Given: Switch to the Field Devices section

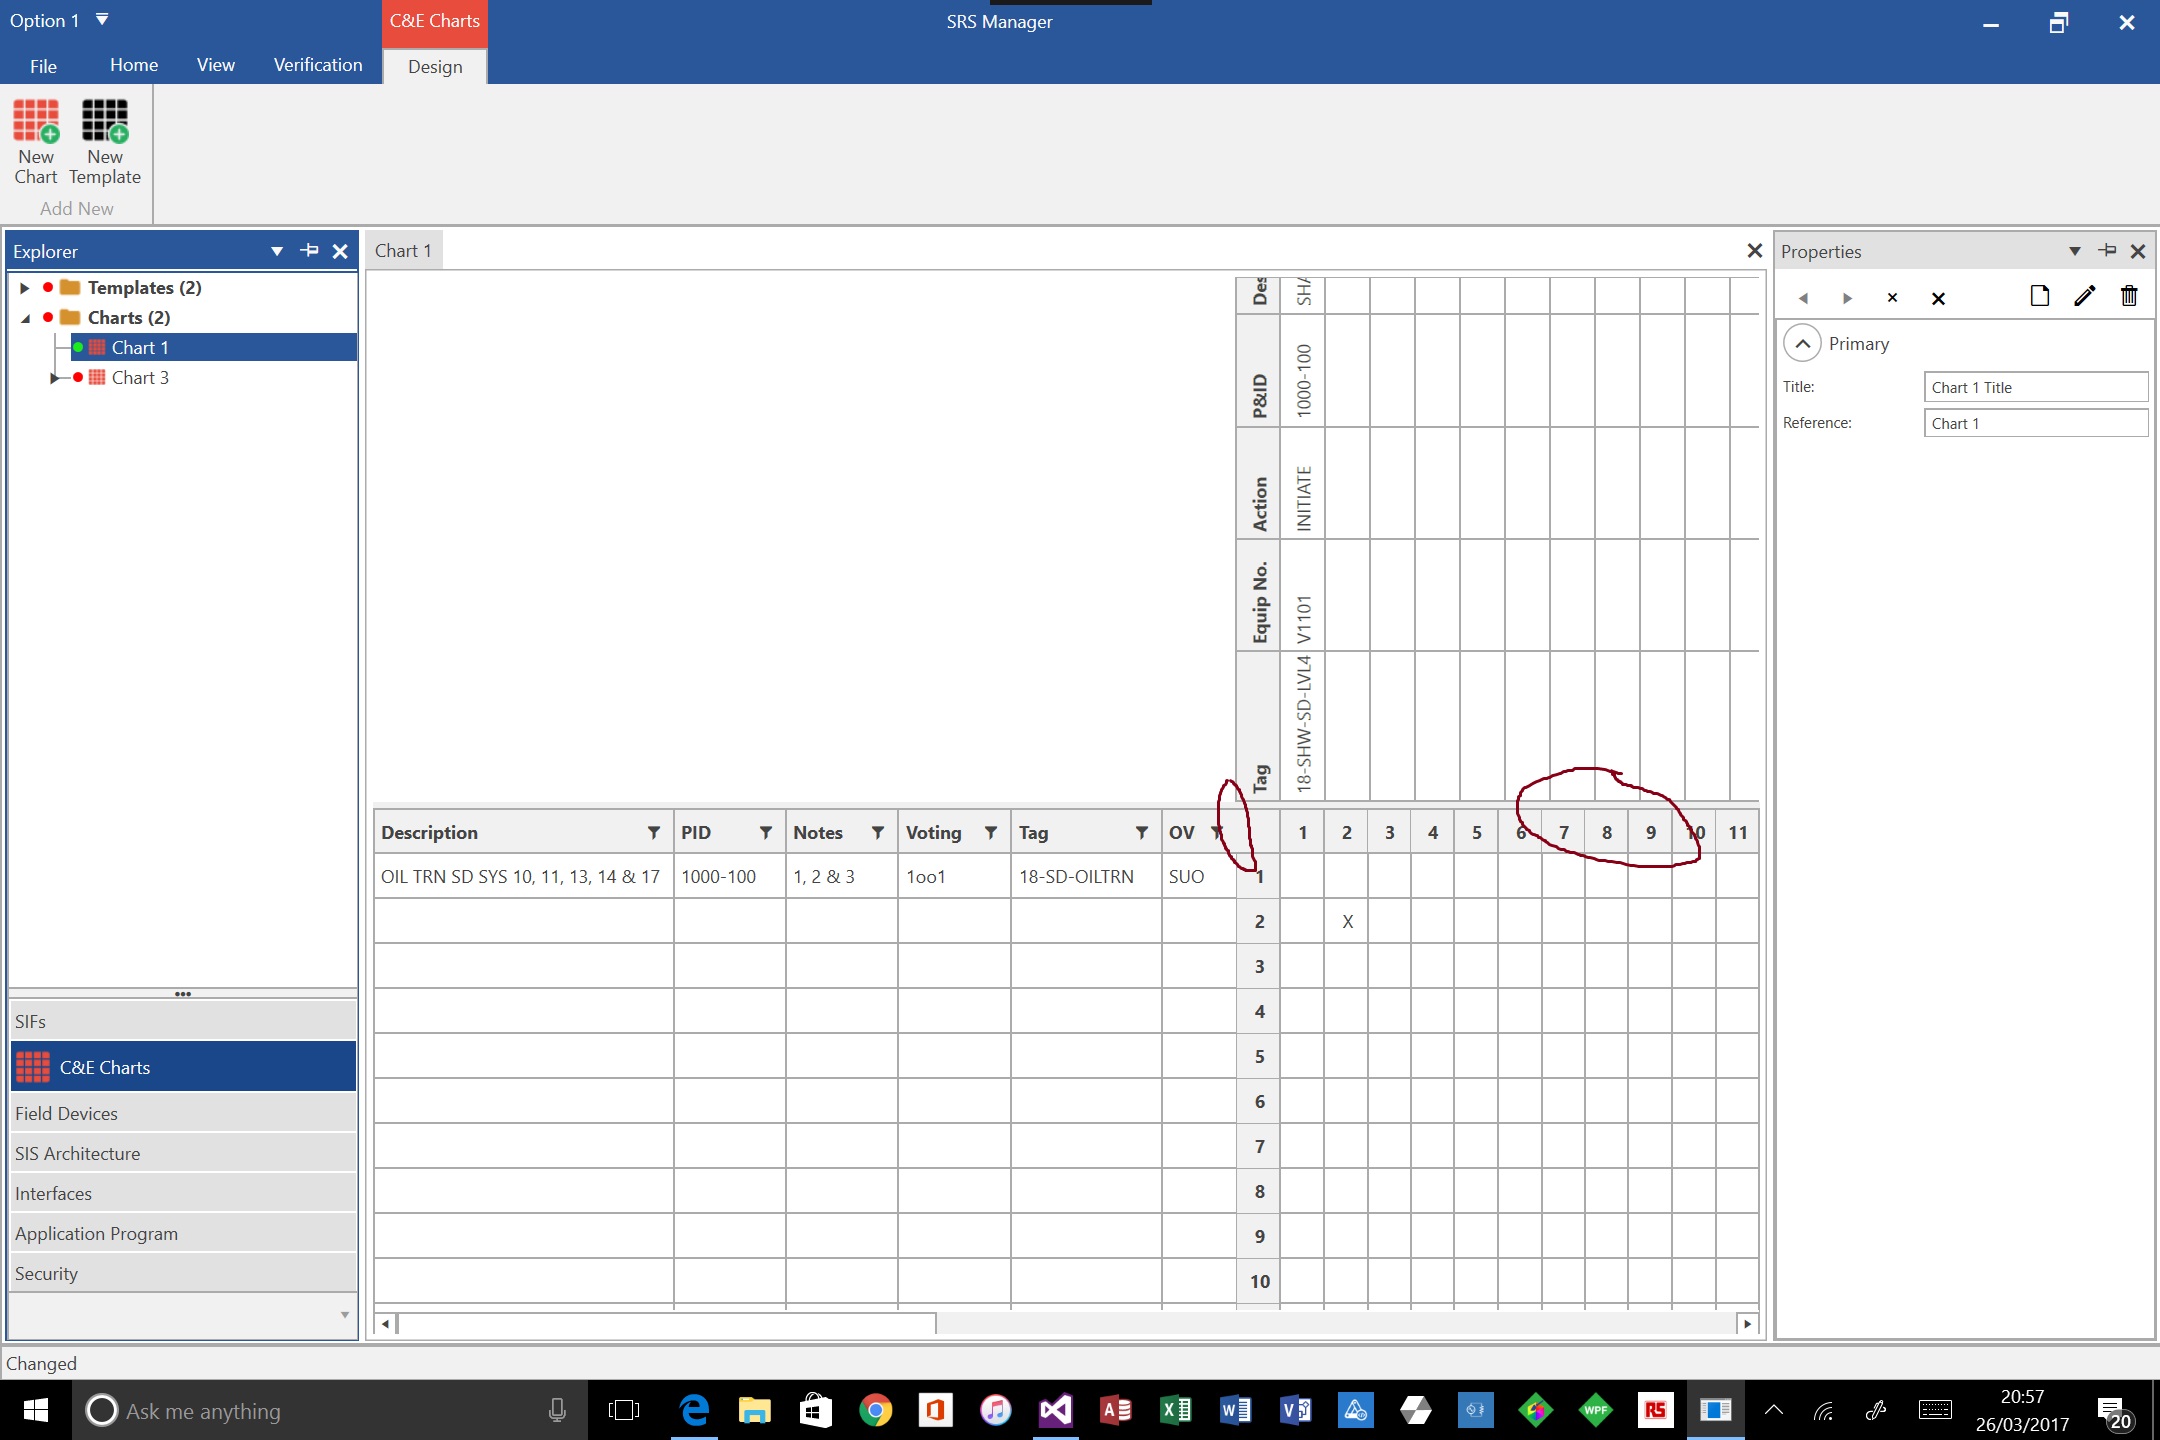Looking at the screenshot, I should point(66,1113).
